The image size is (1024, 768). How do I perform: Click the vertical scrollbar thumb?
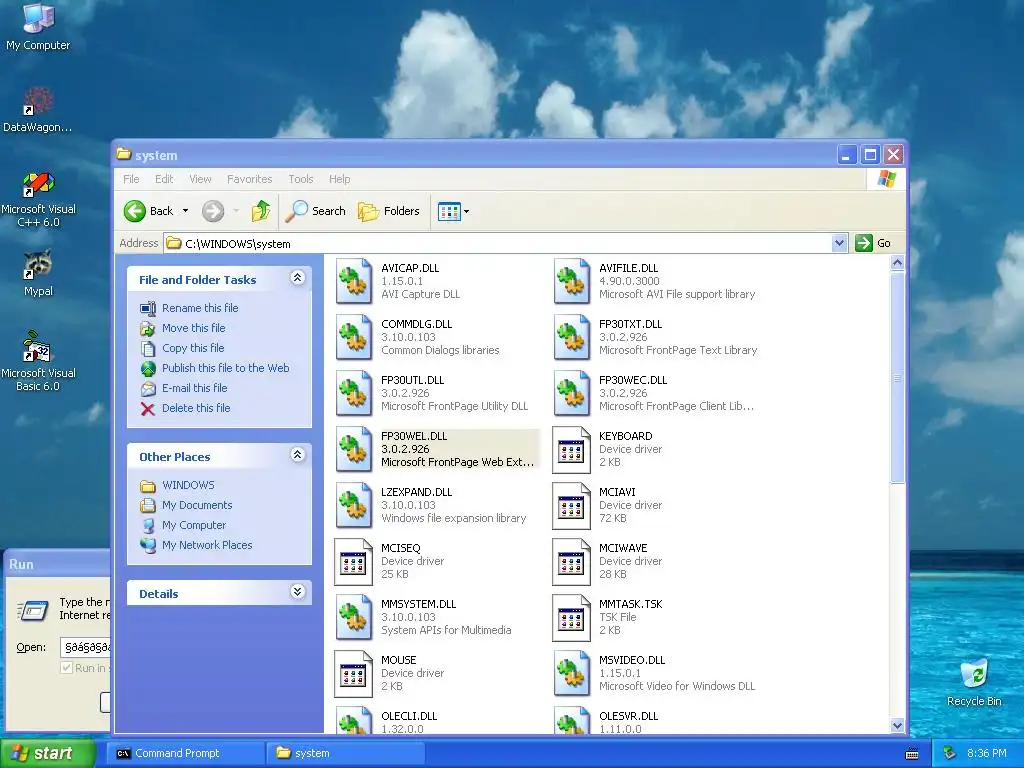click(897, 377)
